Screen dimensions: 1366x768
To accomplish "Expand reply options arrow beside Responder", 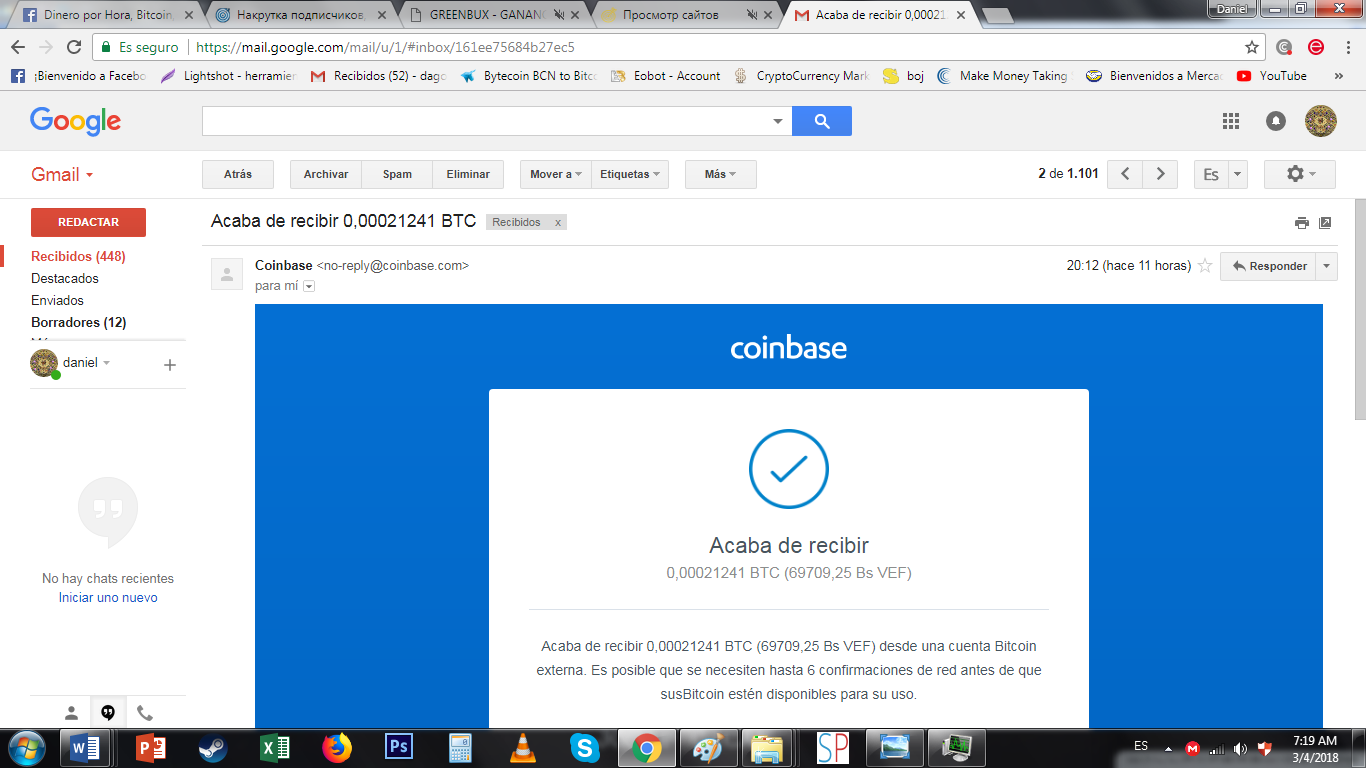I will pyautogui.click(x=1327, y=266).
